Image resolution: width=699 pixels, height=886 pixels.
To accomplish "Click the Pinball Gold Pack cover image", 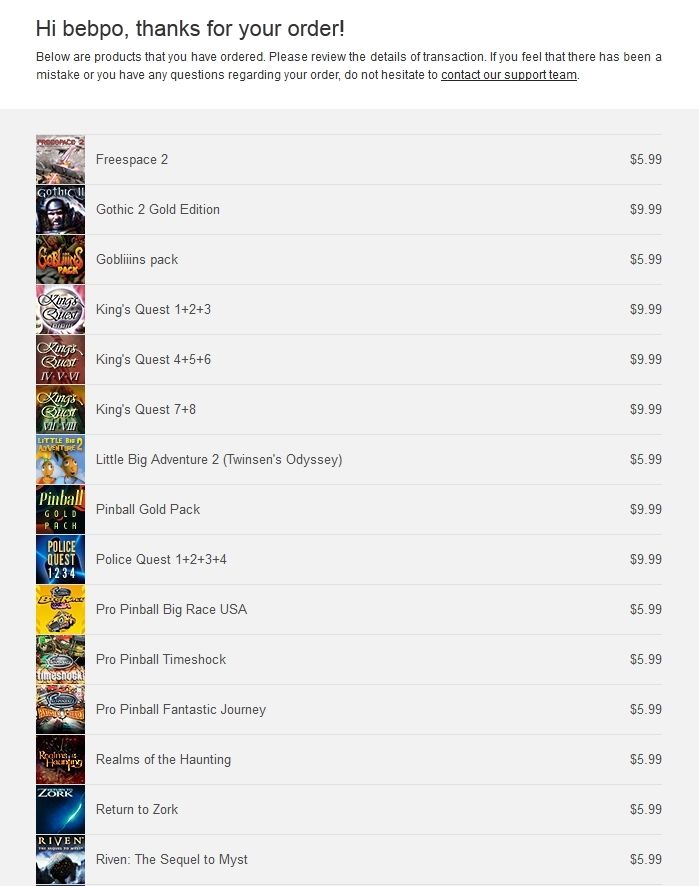I will (60, 510).
